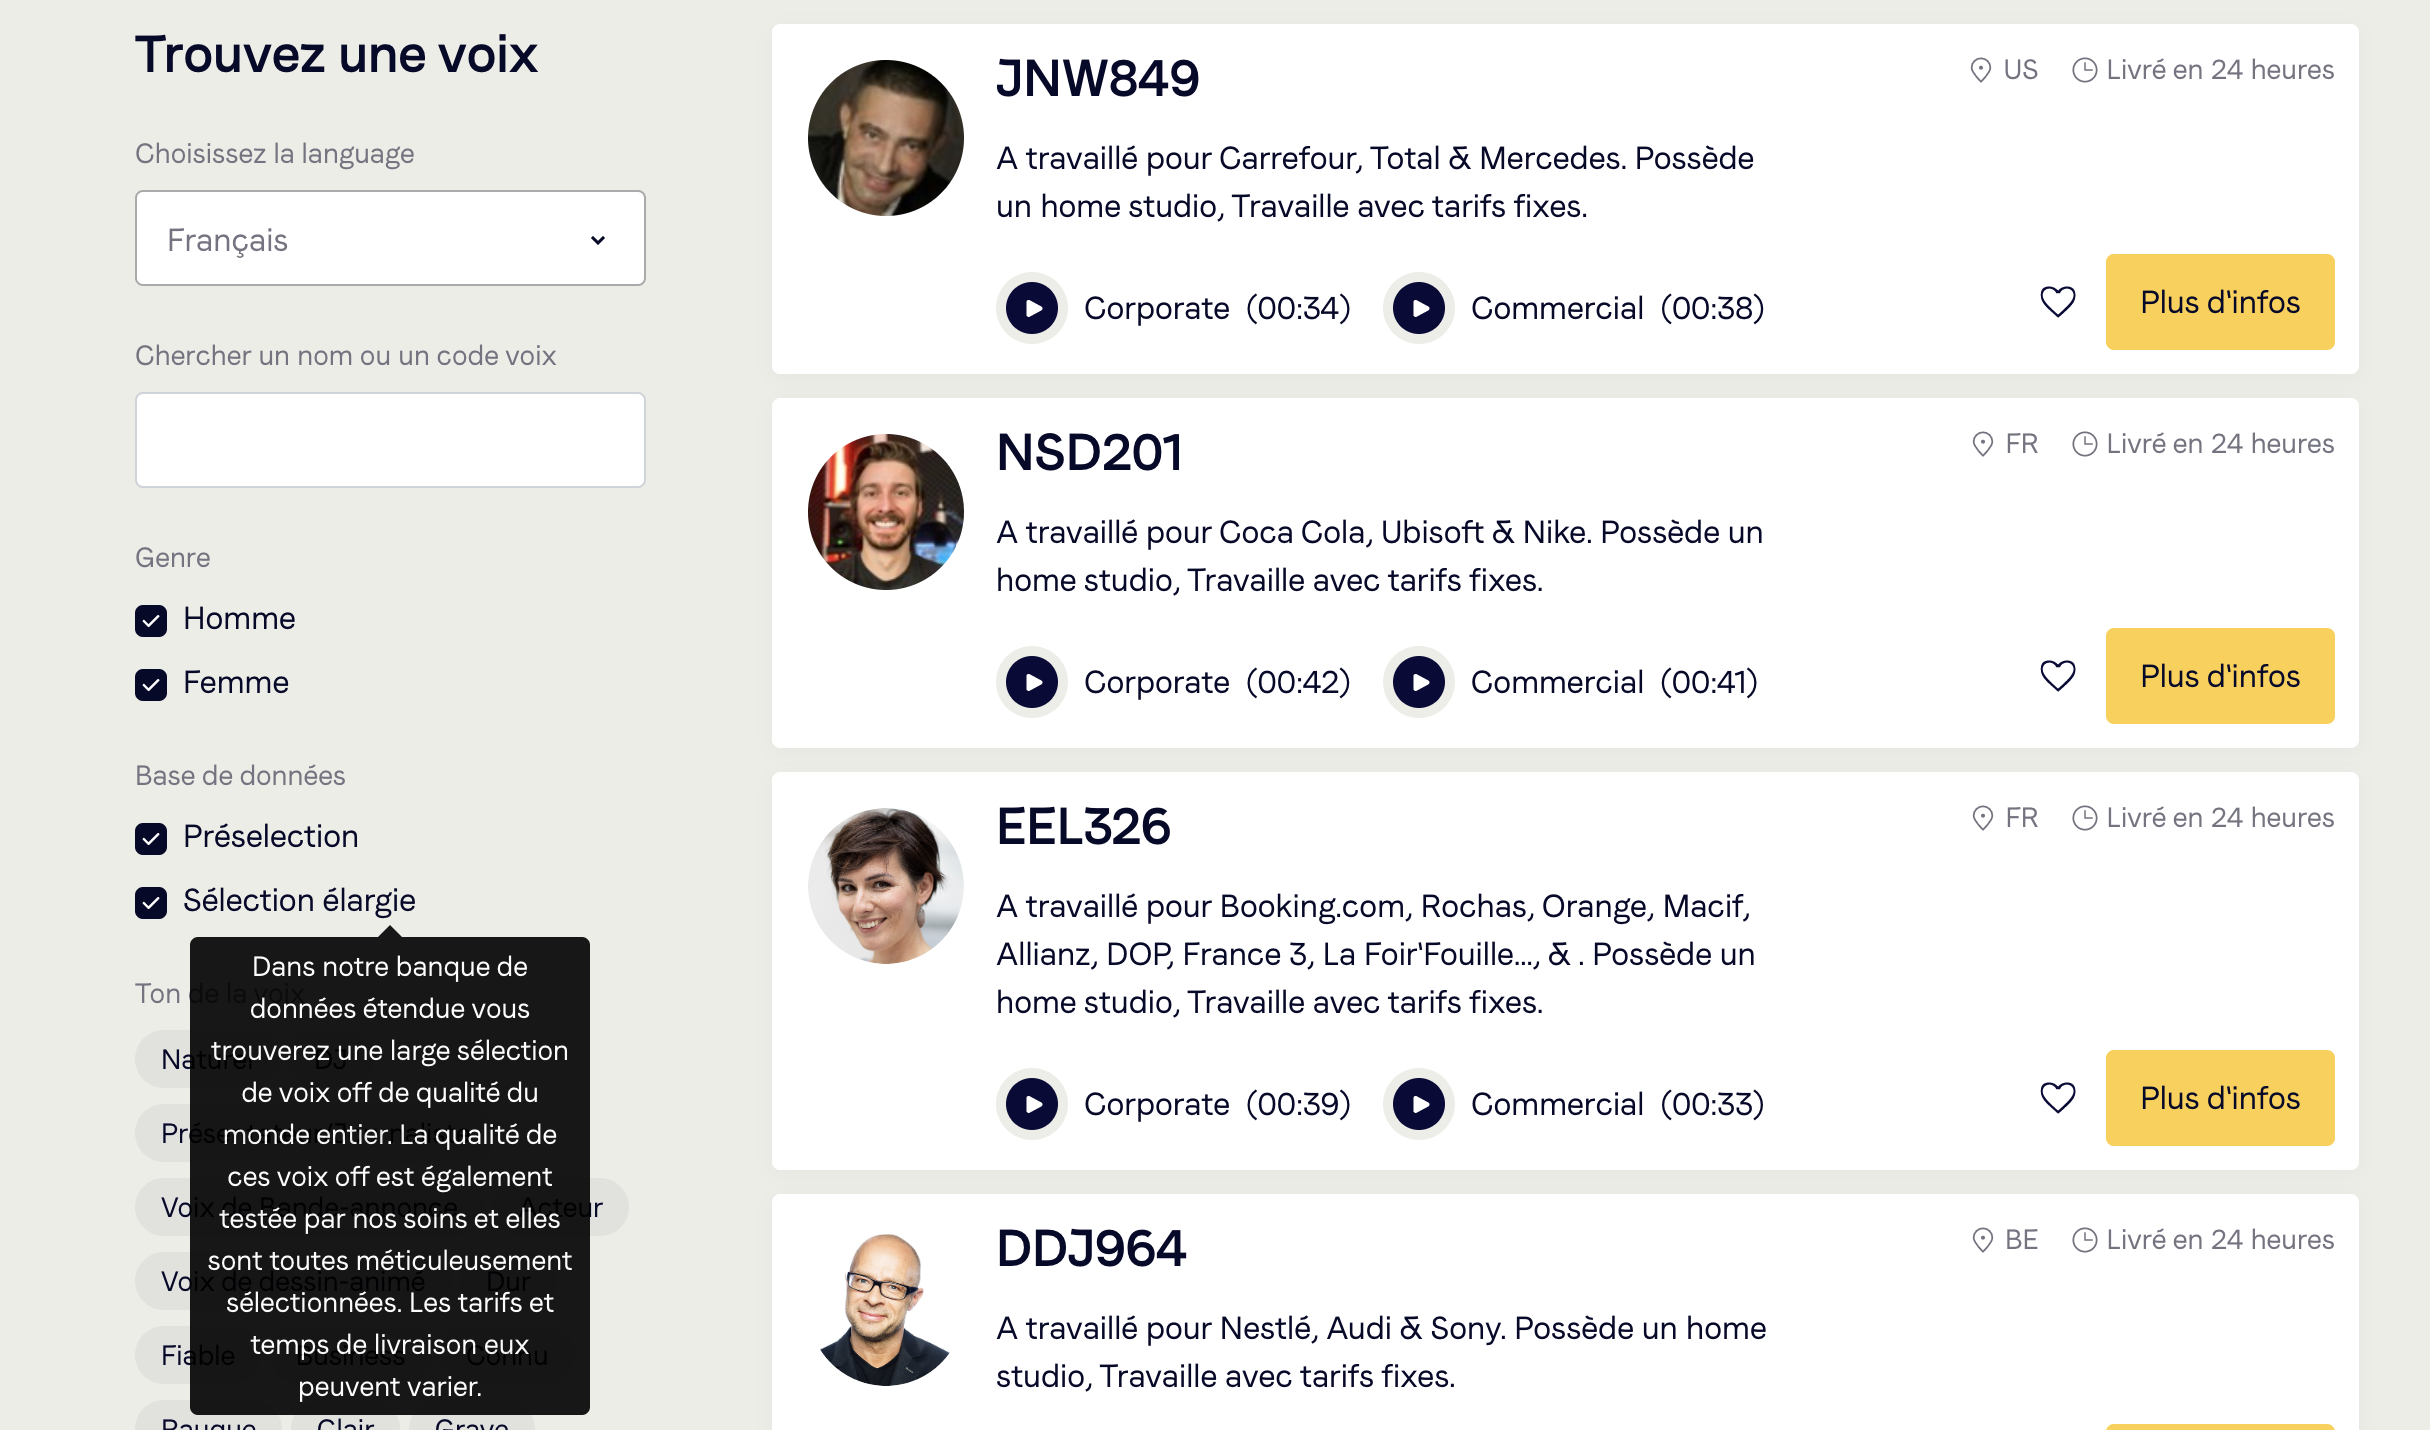The height and width of the screenshot is (1430, 2430).
Task: Select the DDJ964 voice name heading
Action: point(1091,1248)
